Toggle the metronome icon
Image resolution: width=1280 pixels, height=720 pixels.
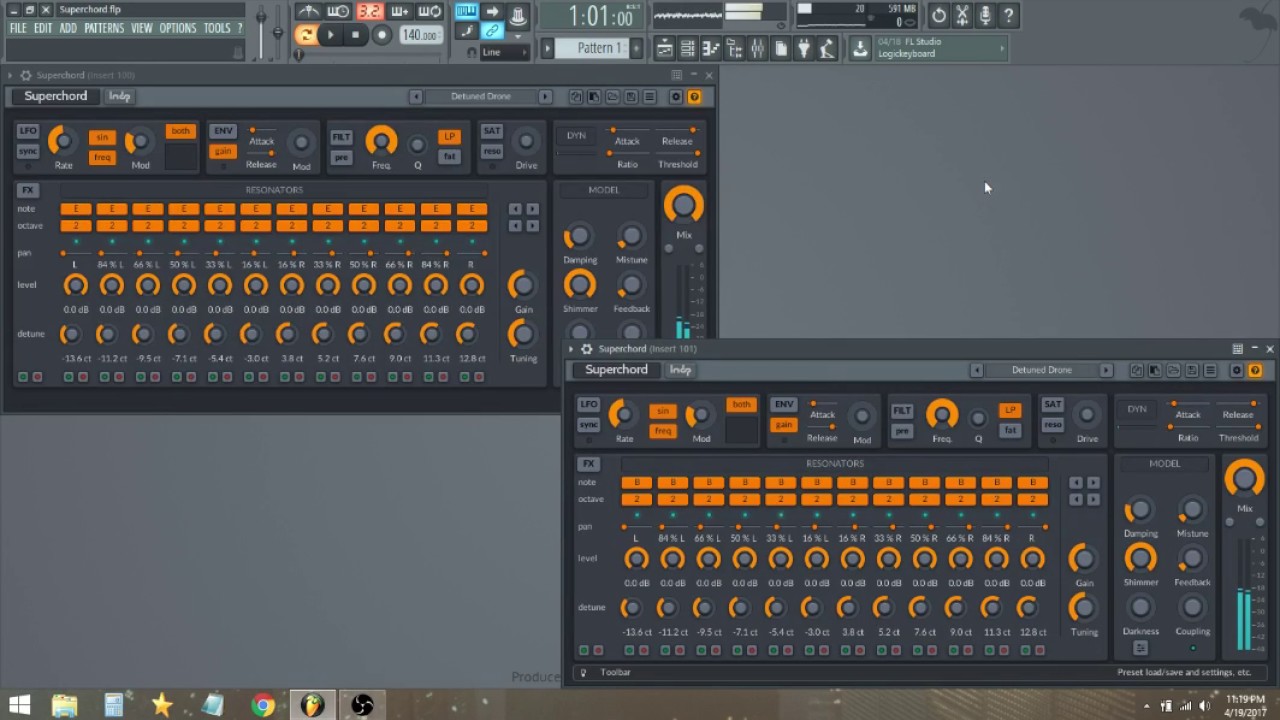pyautogui.click(x=309, y=12)
